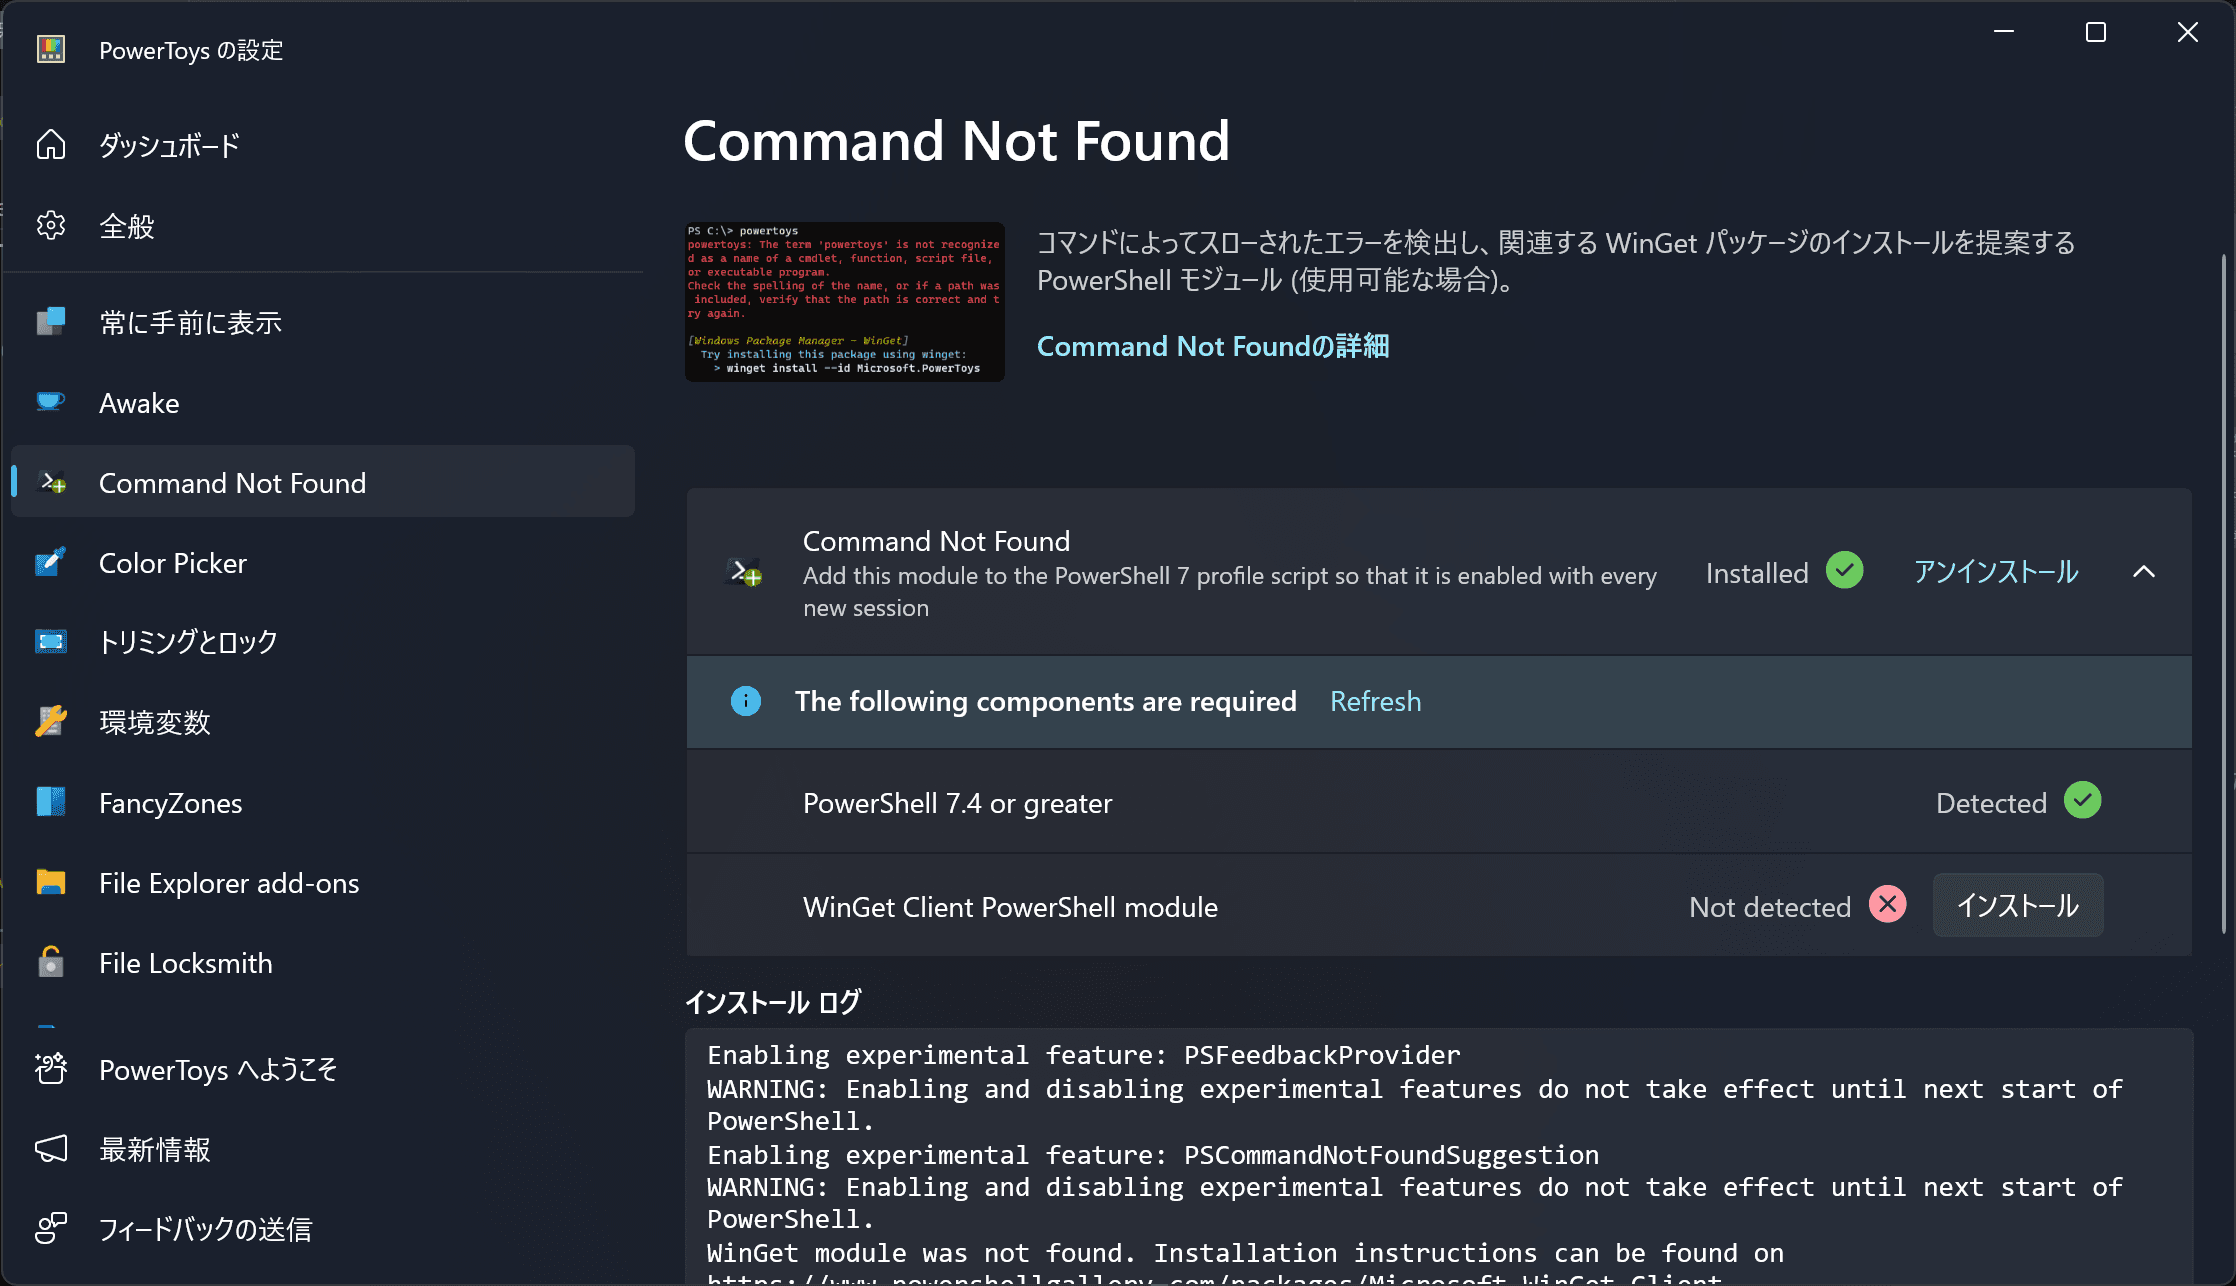This screenshot has width=2236, height=1286.
Task: Click the green Installed checkmark icon
Action: pyautogui.click(x=1845, y=571)
